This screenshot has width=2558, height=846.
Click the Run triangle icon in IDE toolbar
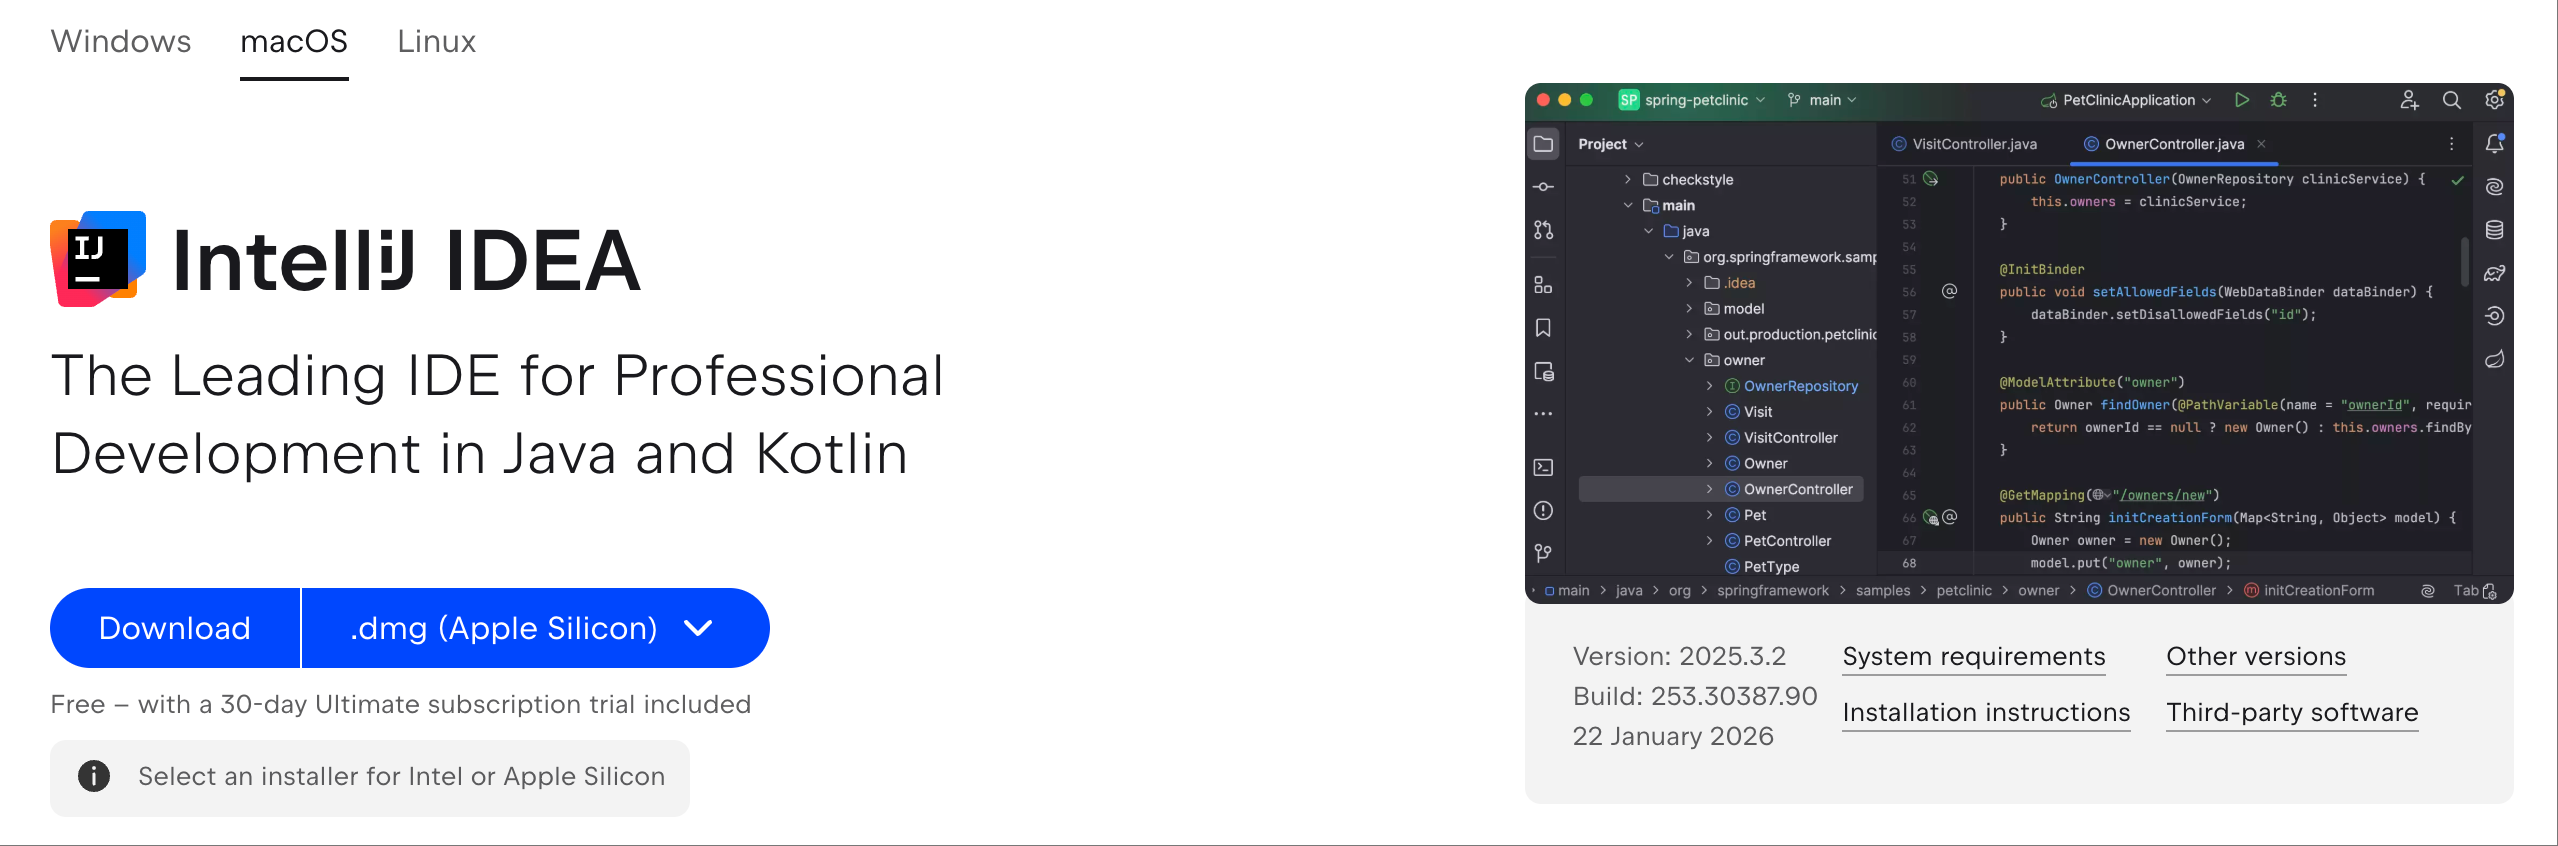[2242, 100]
